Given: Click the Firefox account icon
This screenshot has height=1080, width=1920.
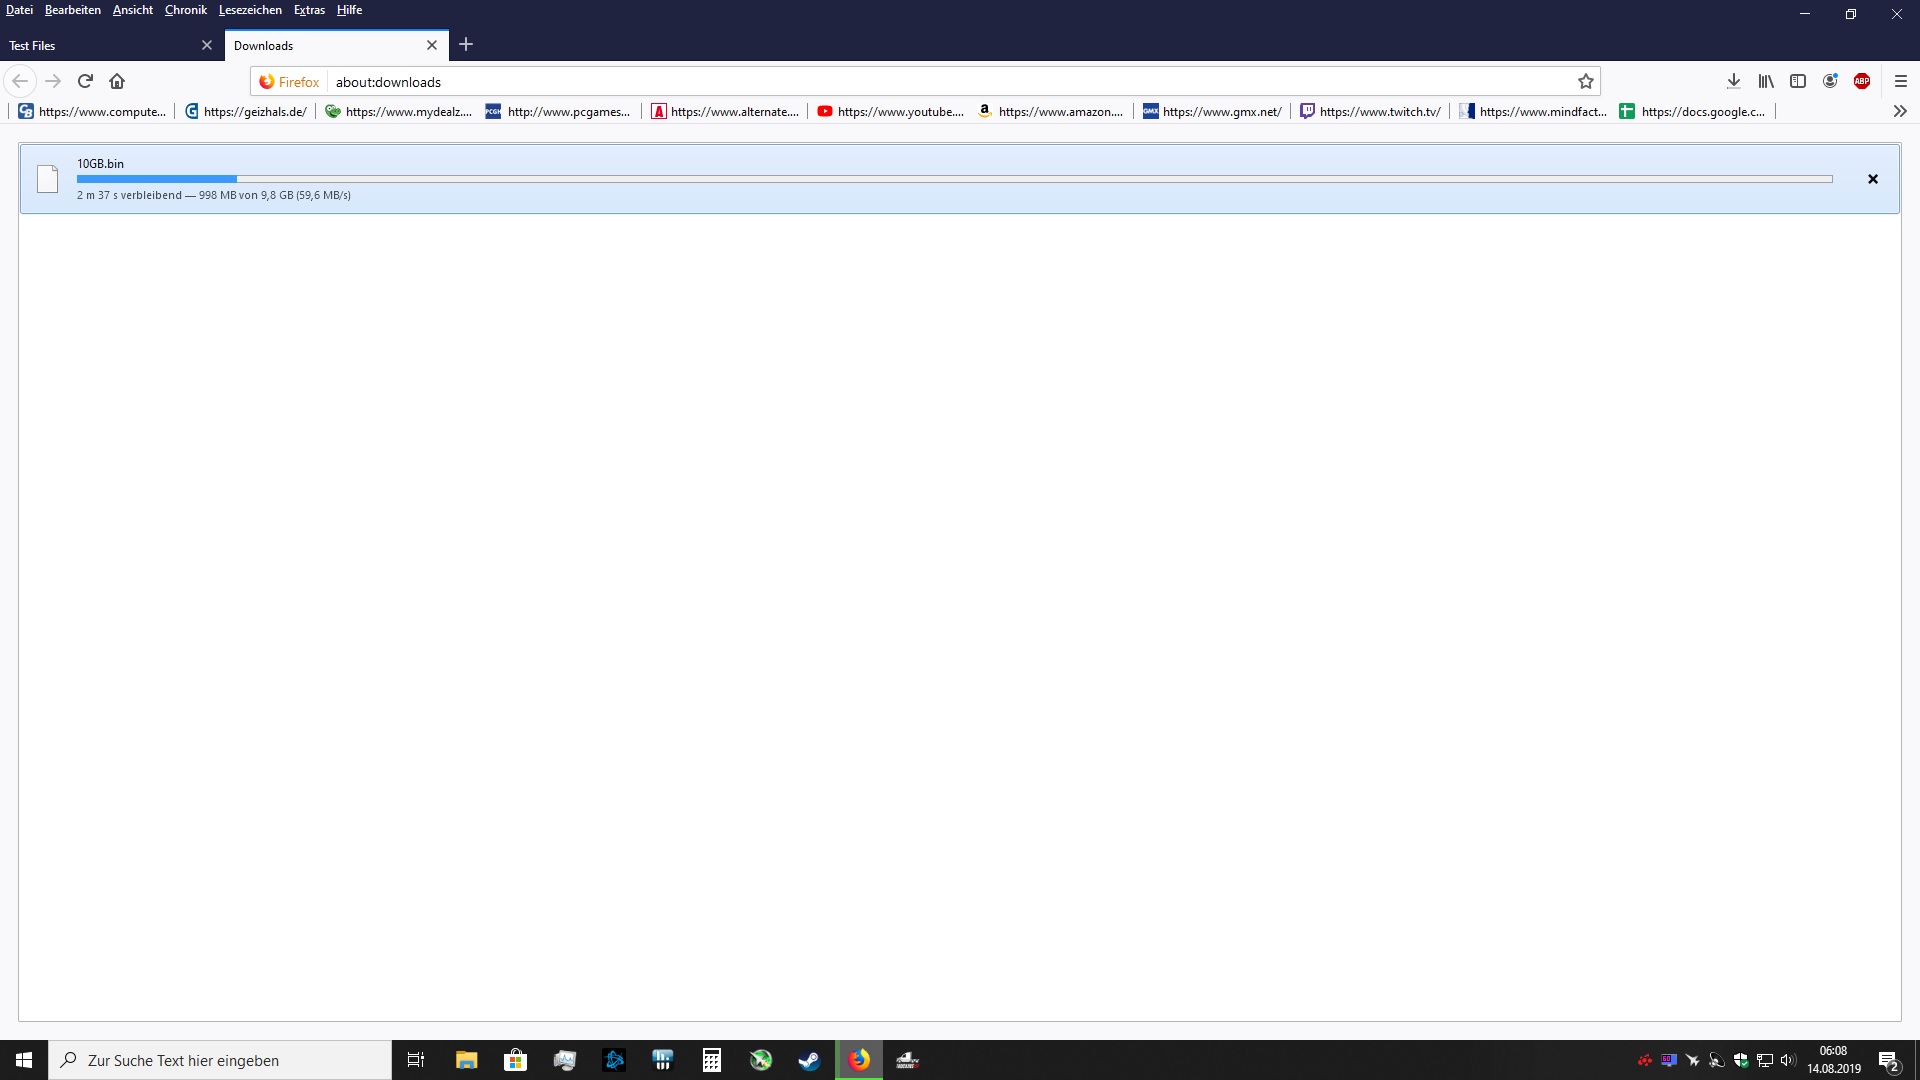Looking at the screenshot, I should click(x=1830, y=81).
